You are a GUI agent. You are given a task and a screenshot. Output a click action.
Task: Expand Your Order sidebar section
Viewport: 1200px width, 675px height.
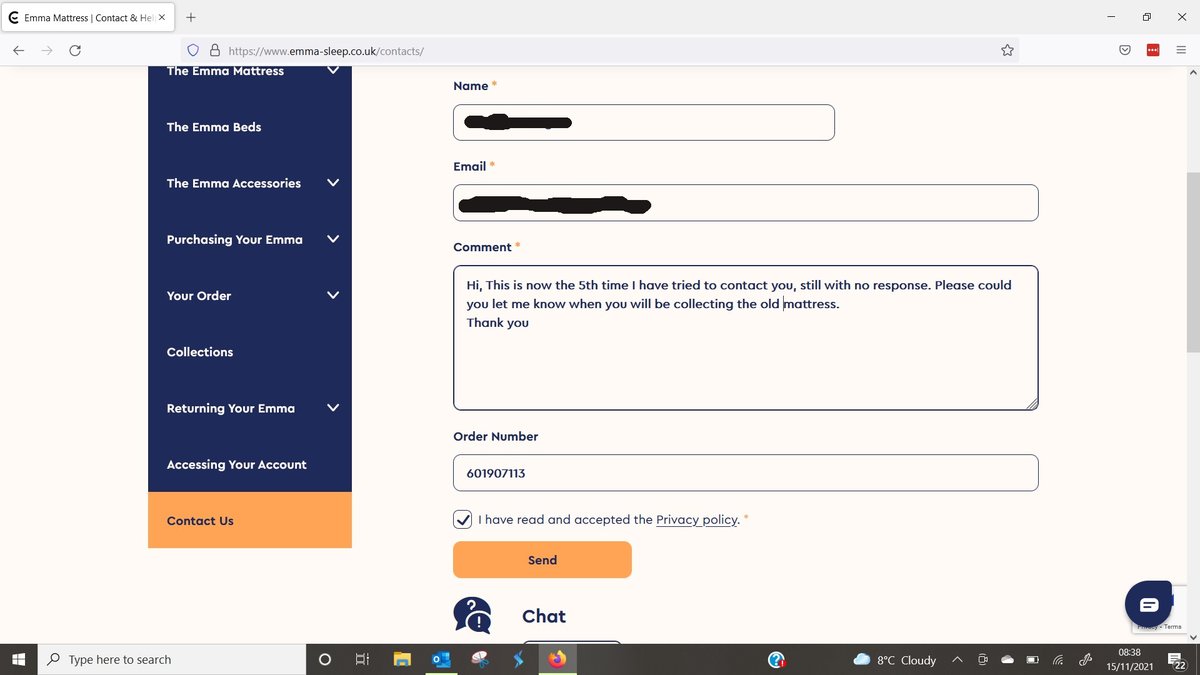pos(333,295)
